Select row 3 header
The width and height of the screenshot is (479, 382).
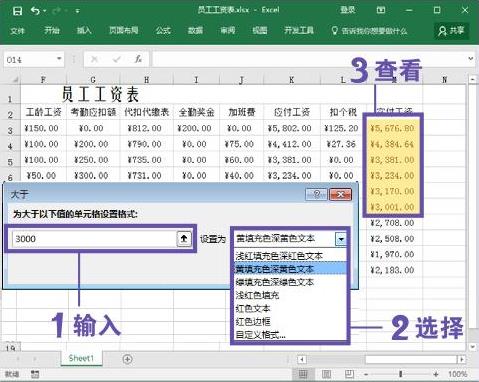(10, 130)
